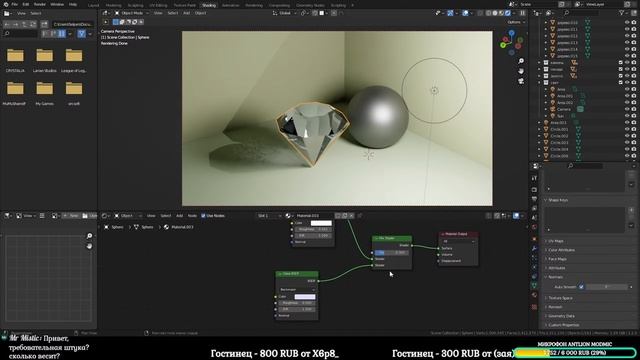Viewport: 640px width, 360px height.
Task: Click Glass BSDF Roughness slider
Action: coord(297,303)
